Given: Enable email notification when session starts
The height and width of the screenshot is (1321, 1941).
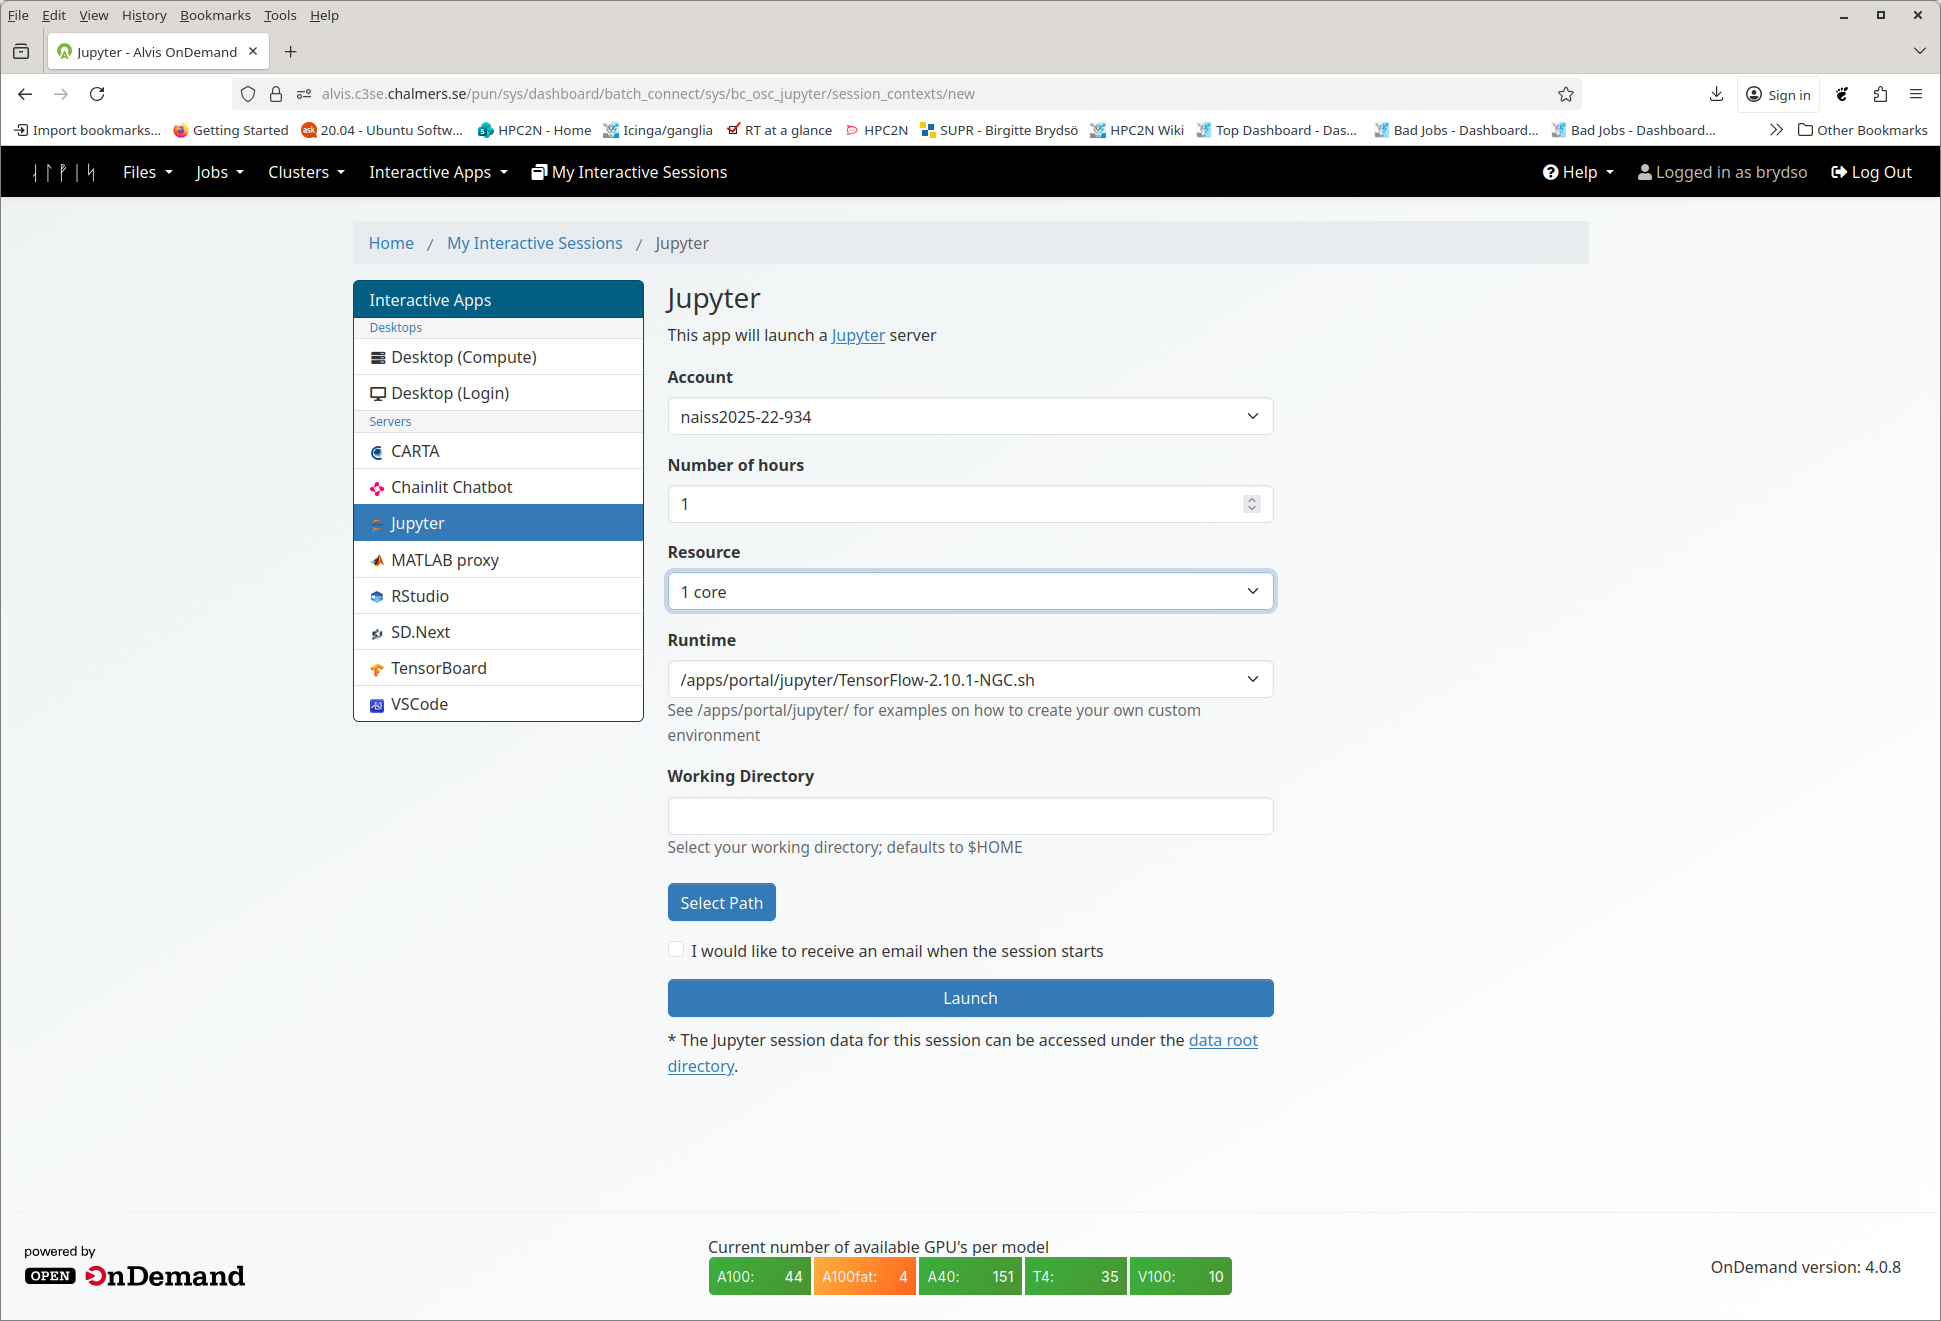Looking at the screenshot, I should click(x=676, y=950).
